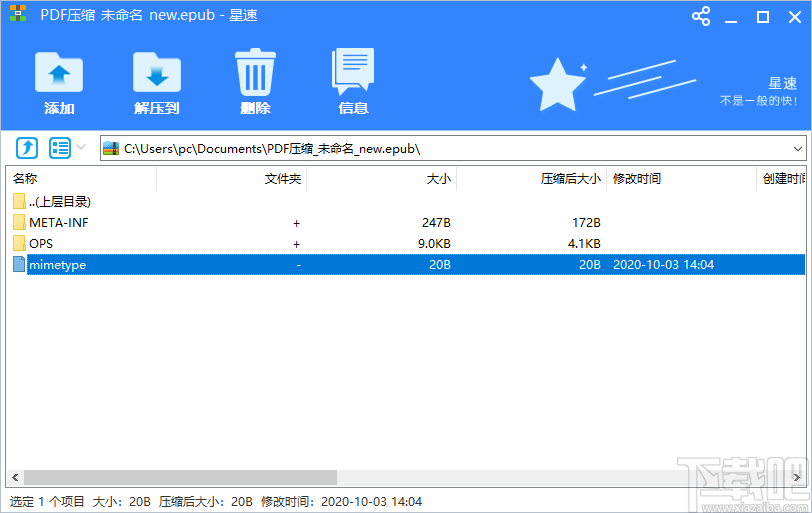This screenshot has height=513, width=812.
Task: Click the + marker in OPS row
Action: tap(296, 244)
